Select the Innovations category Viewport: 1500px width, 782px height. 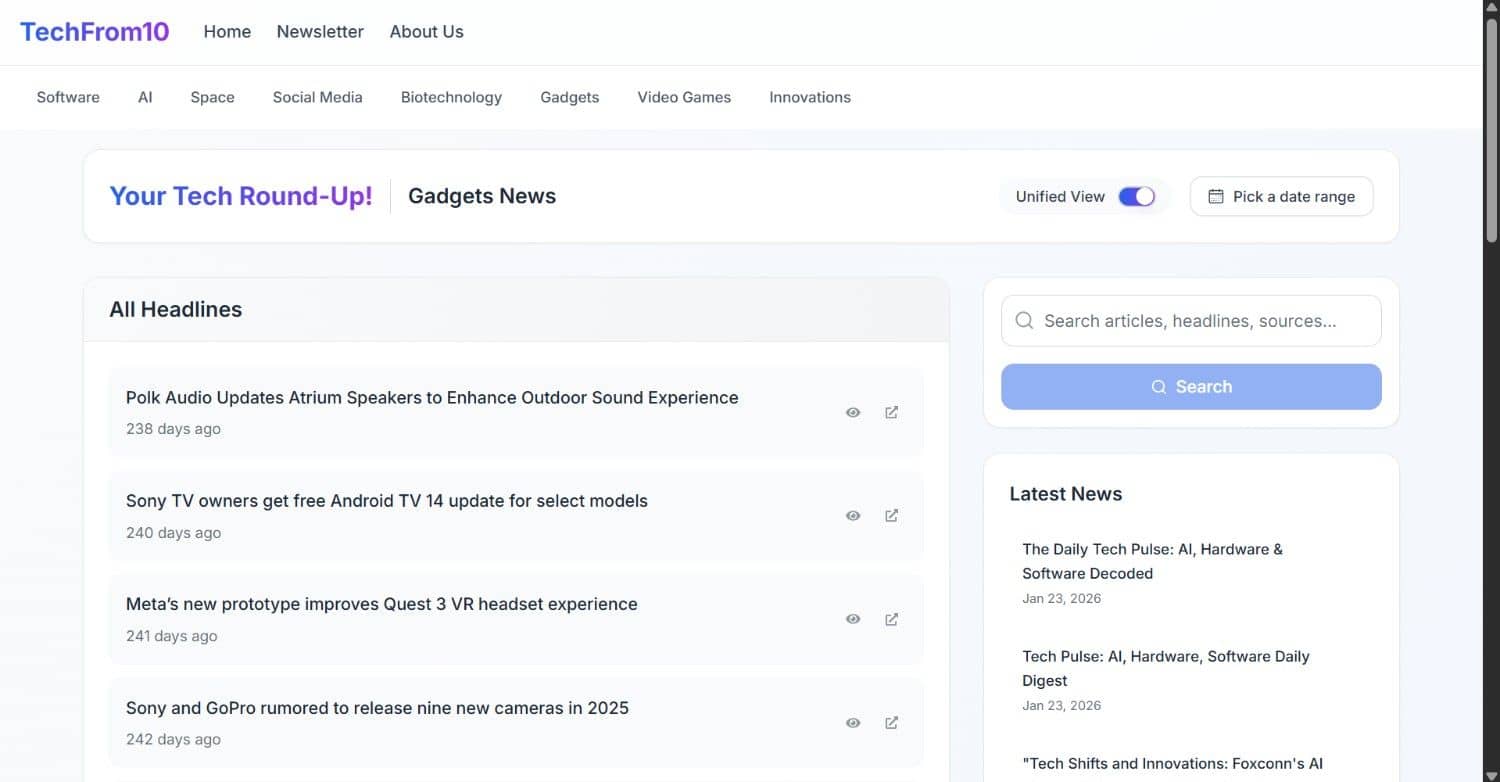(x=810, y=97)
